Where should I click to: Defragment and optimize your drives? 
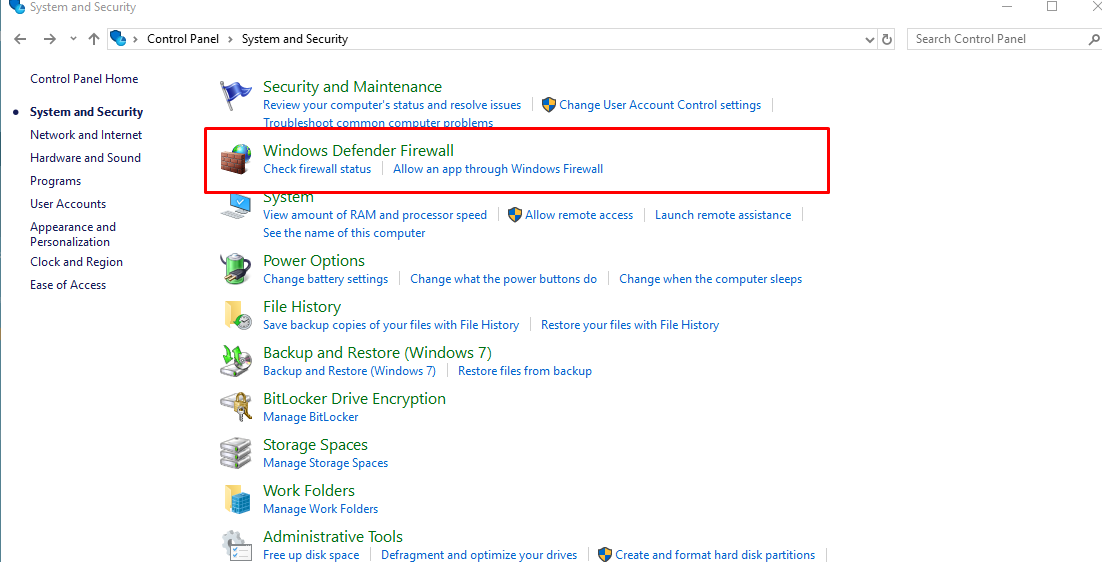[x=479, y=555]
